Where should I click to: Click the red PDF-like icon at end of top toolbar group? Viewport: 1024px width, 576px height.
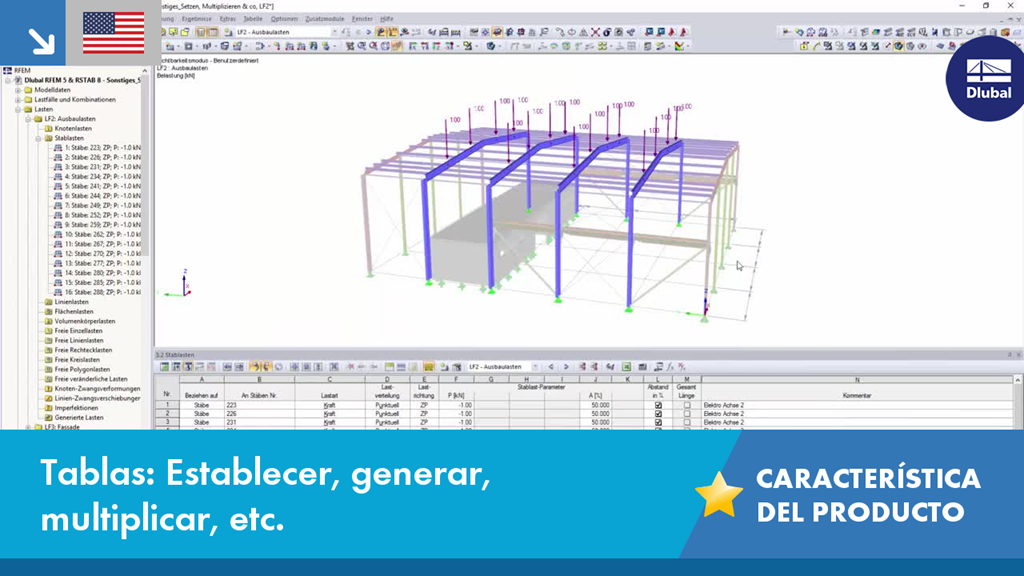[x=684, y=32]
